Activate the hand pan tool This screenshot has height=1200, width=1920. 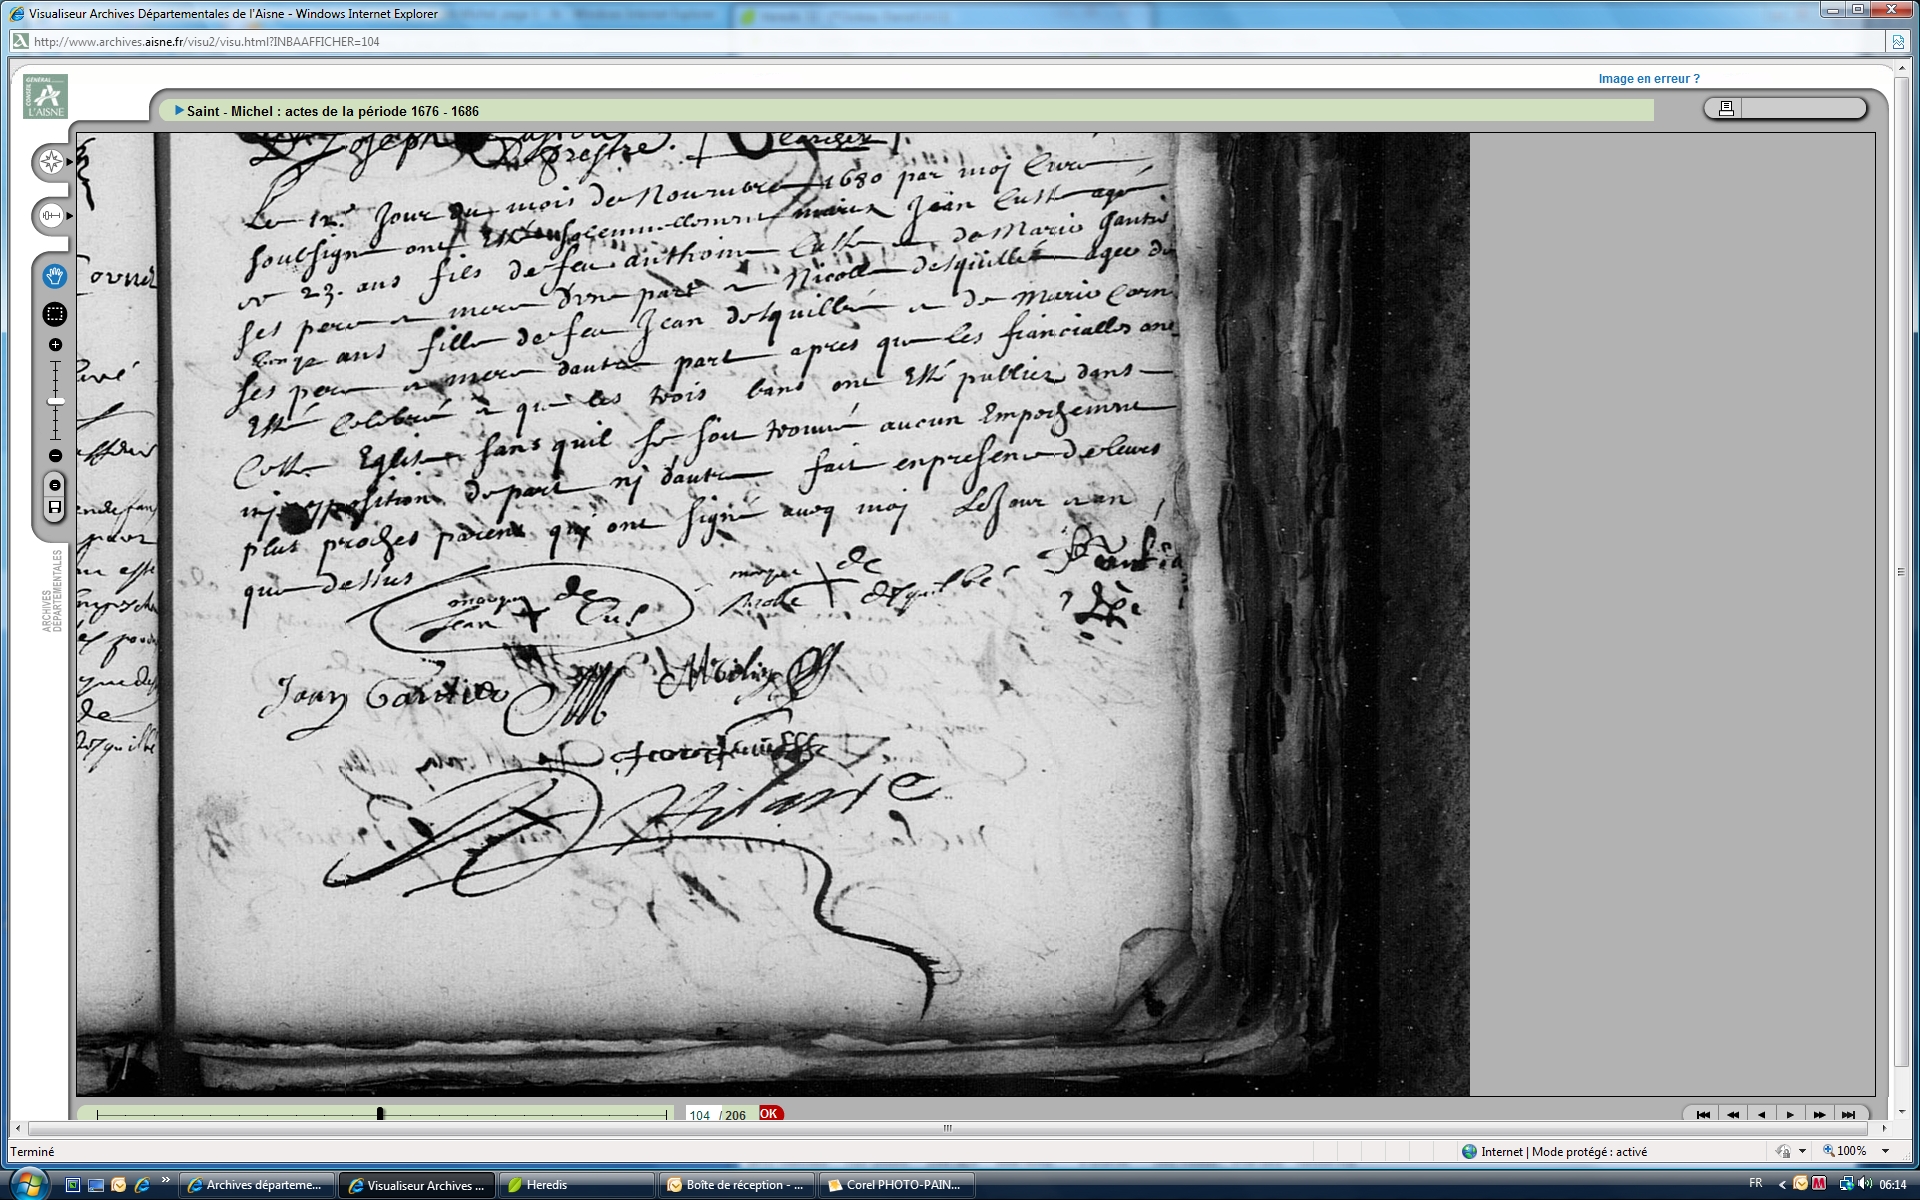[x=55, y=276]
